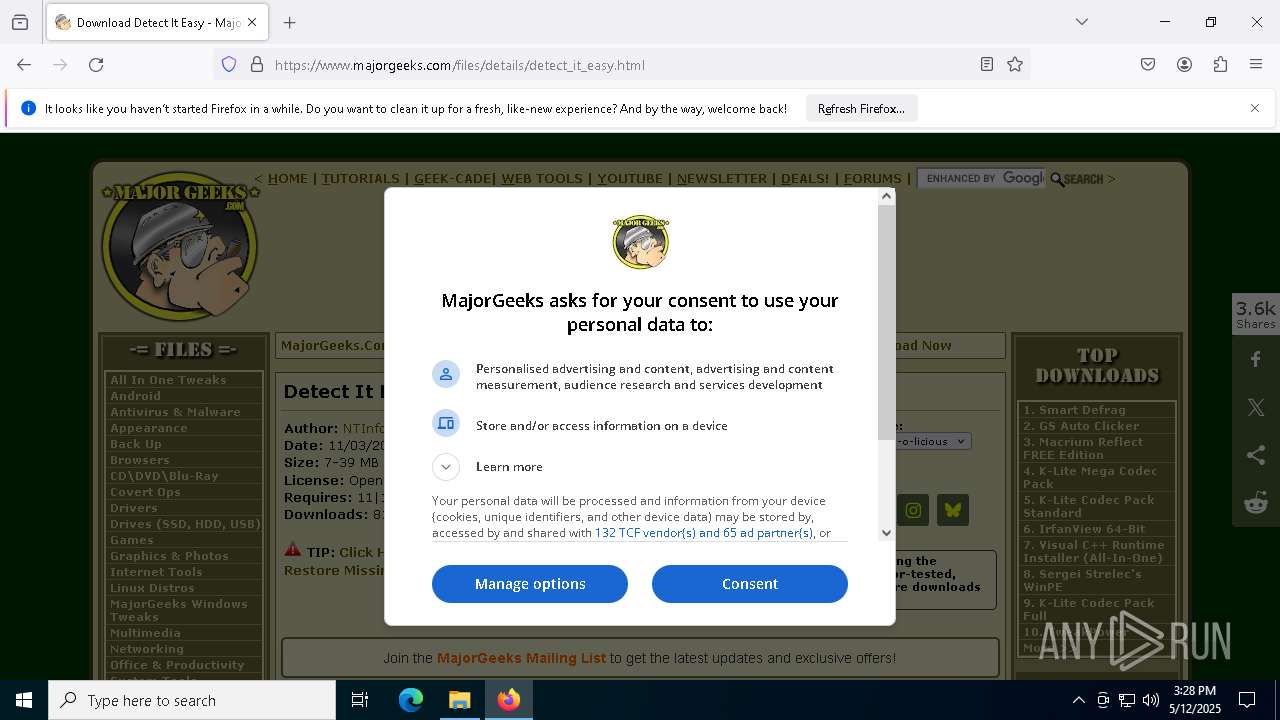This screenshot has width=1280, height=720.
Task: Open YOUTUBE in site navigation
Action: click(630, 179)
